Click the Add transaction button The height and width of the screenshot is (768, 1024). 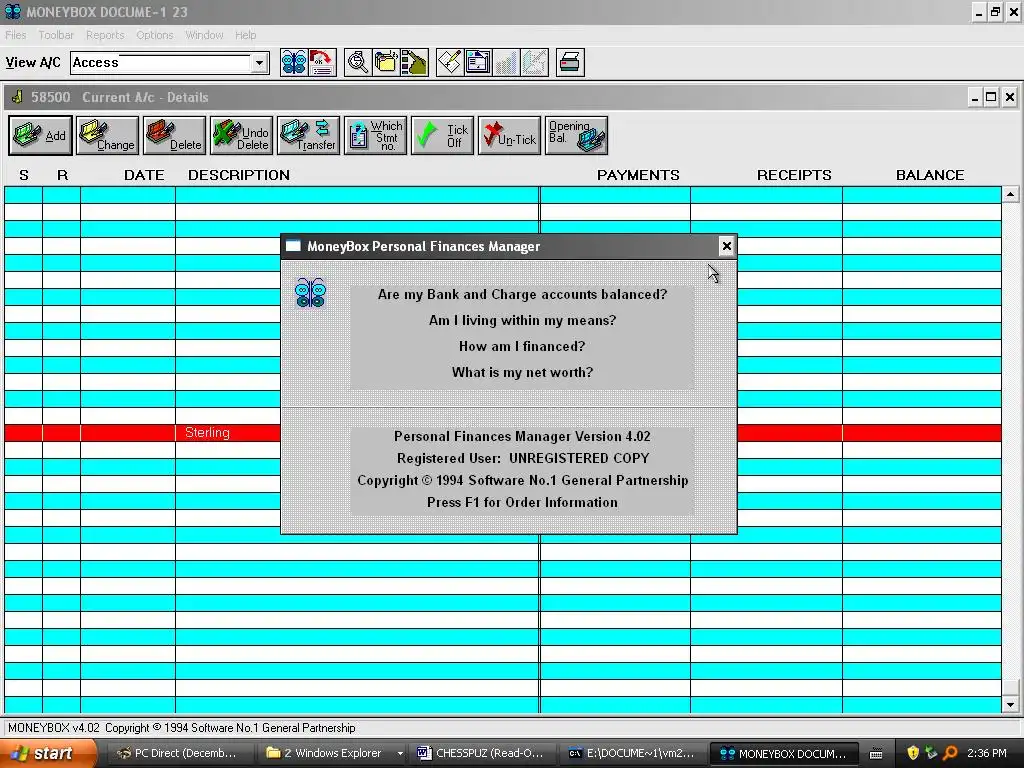click(40, 136)
